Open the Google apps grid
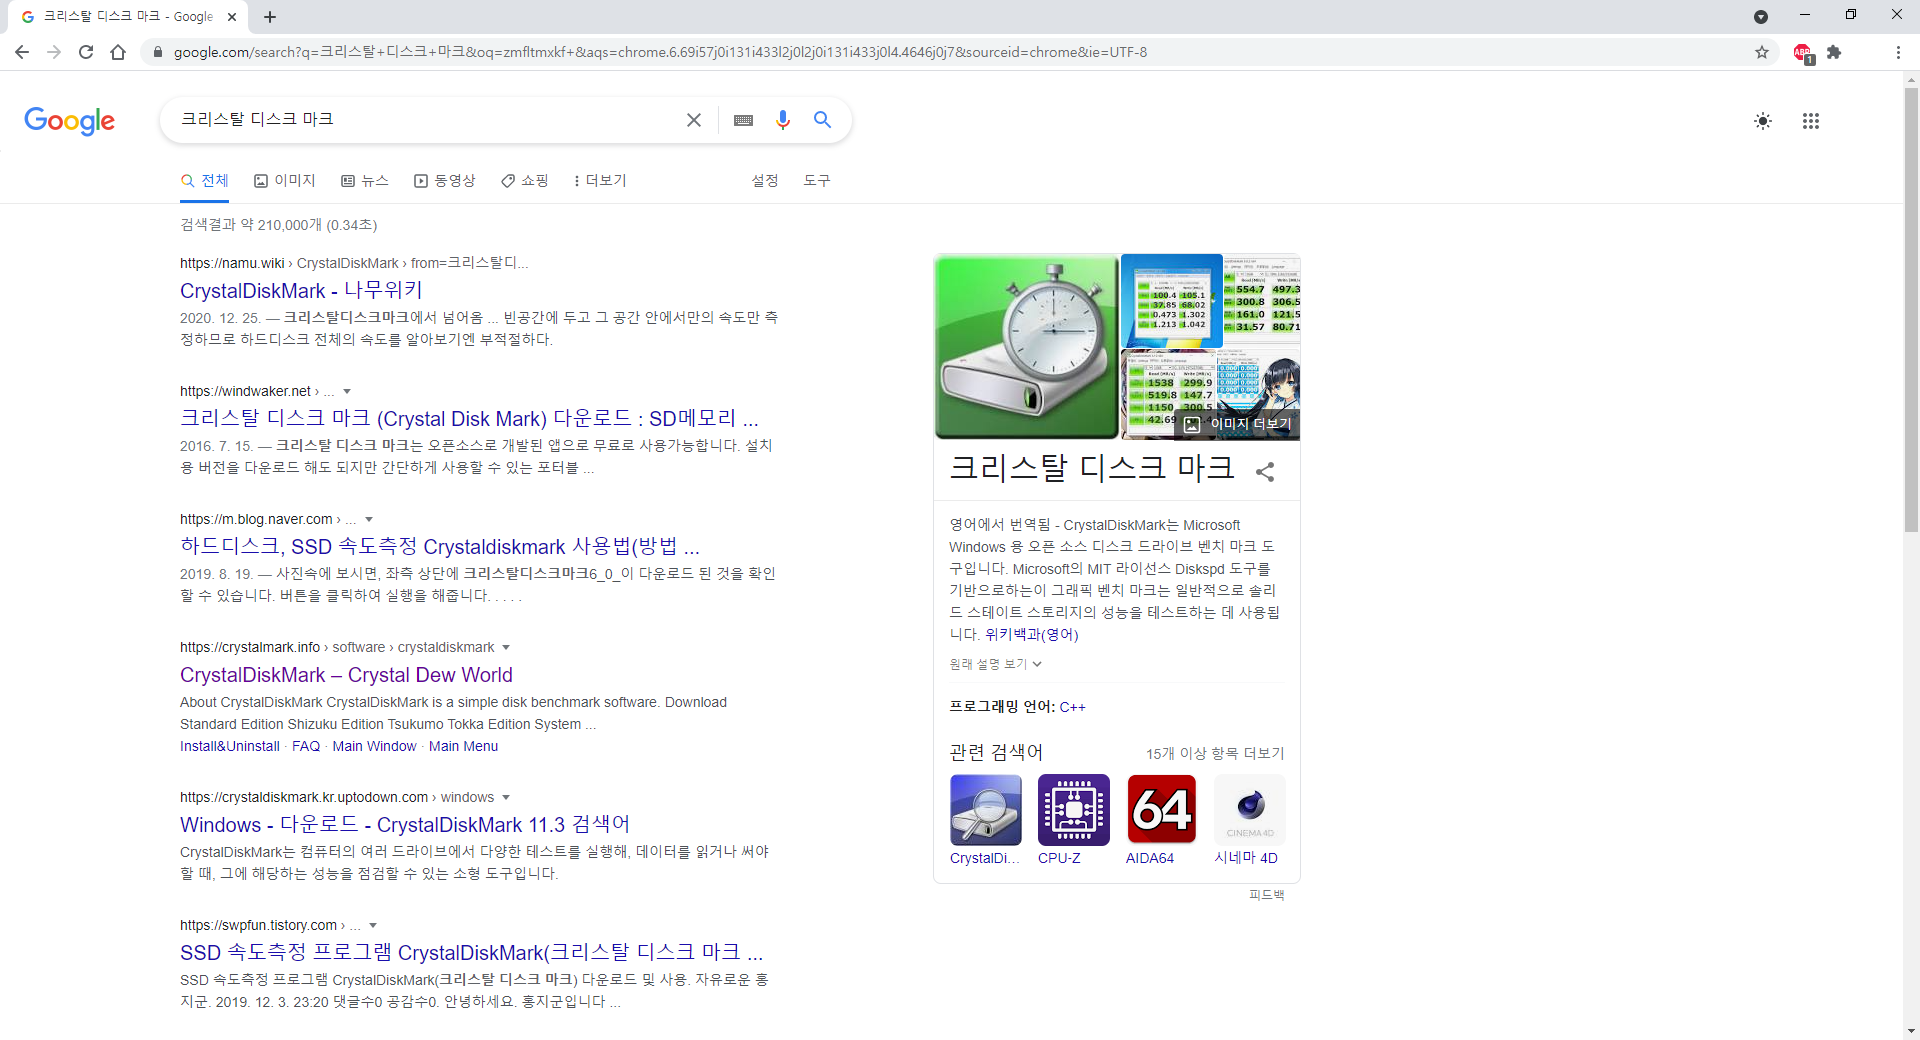The height and width of the screenshot is (1040, 1920). pos(1811,121)
